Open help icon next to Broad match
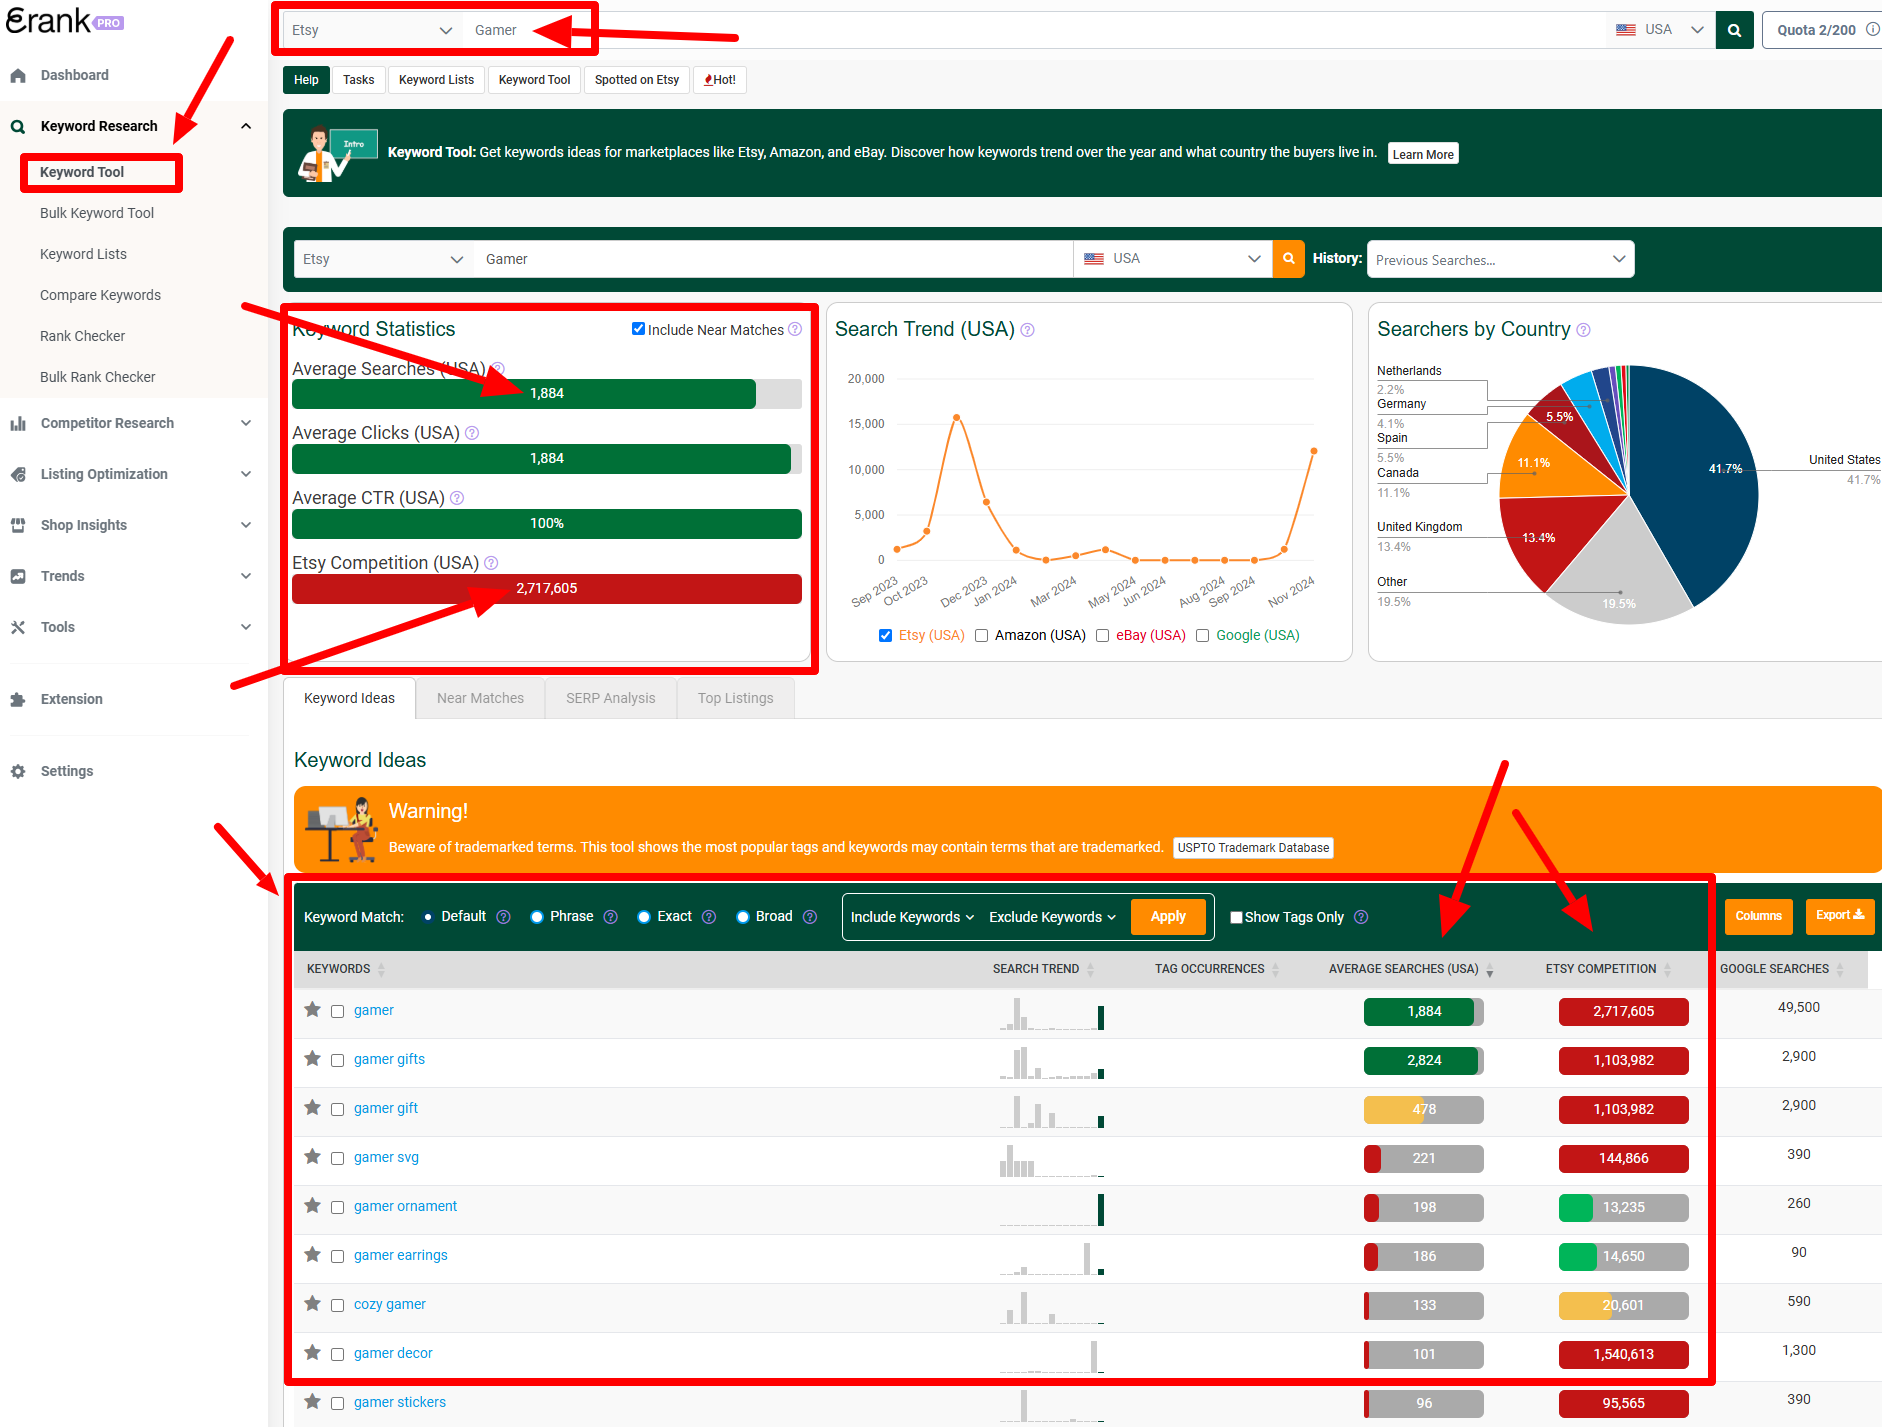Viewport: 1882px width, 1427px height. coord(810,917)
